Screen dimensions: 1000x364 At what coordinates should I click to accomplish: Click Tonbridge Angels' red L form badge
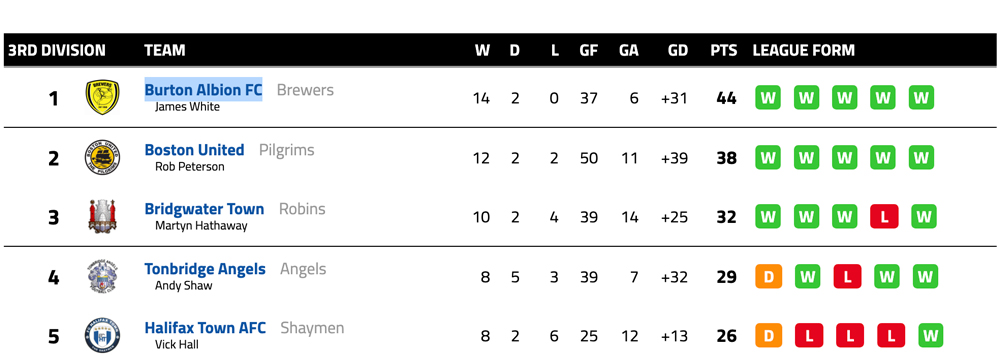click(x=847, y=277)
